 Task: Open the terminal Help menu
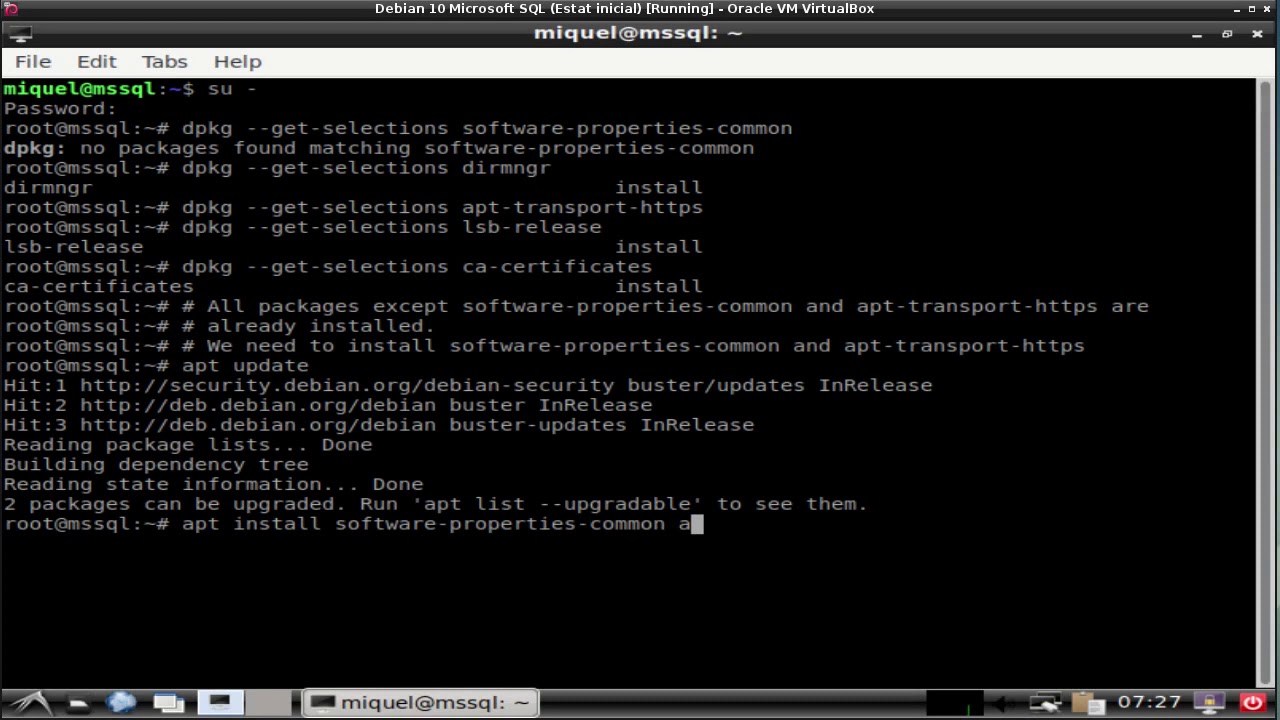pos(237,62)
